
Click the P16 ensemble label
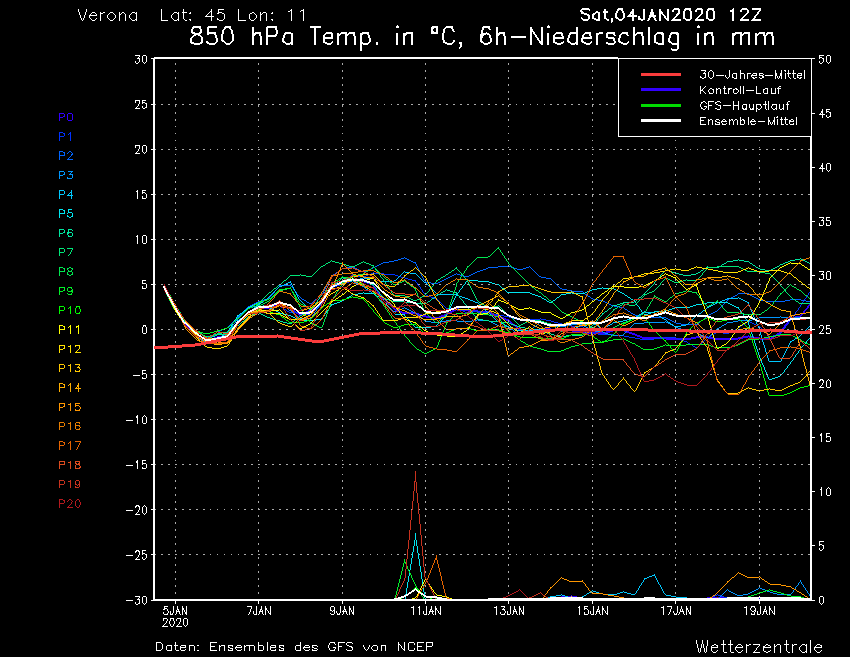[x=69, y=426]
